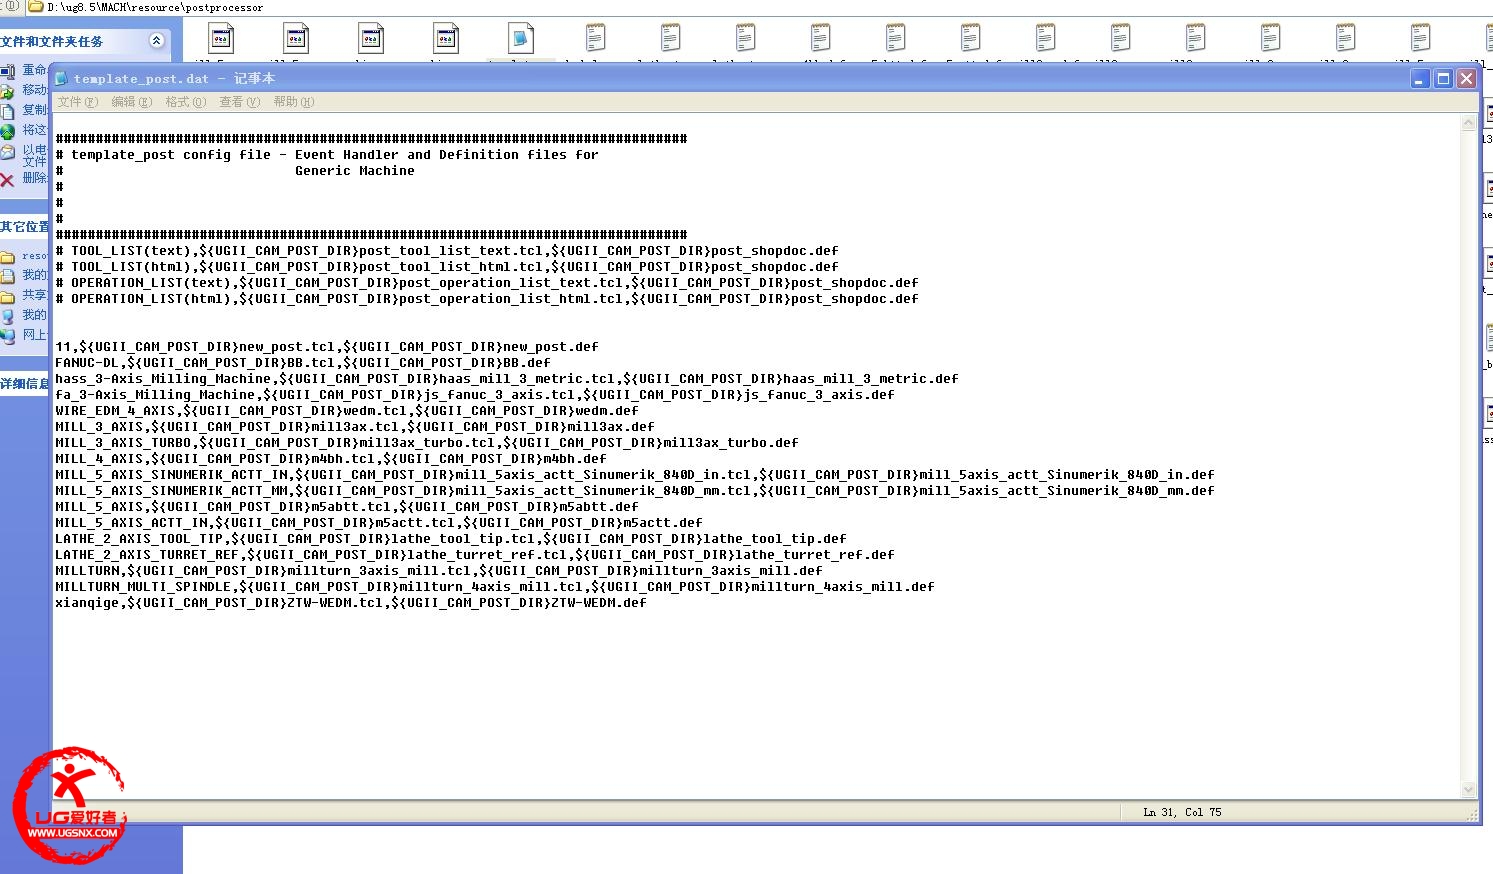The width and height of the screenshot is (1493, 874).
Task: Click the 其它位置 panel header in Explorer
Action: pyautogui.click(x=24, y=227)
